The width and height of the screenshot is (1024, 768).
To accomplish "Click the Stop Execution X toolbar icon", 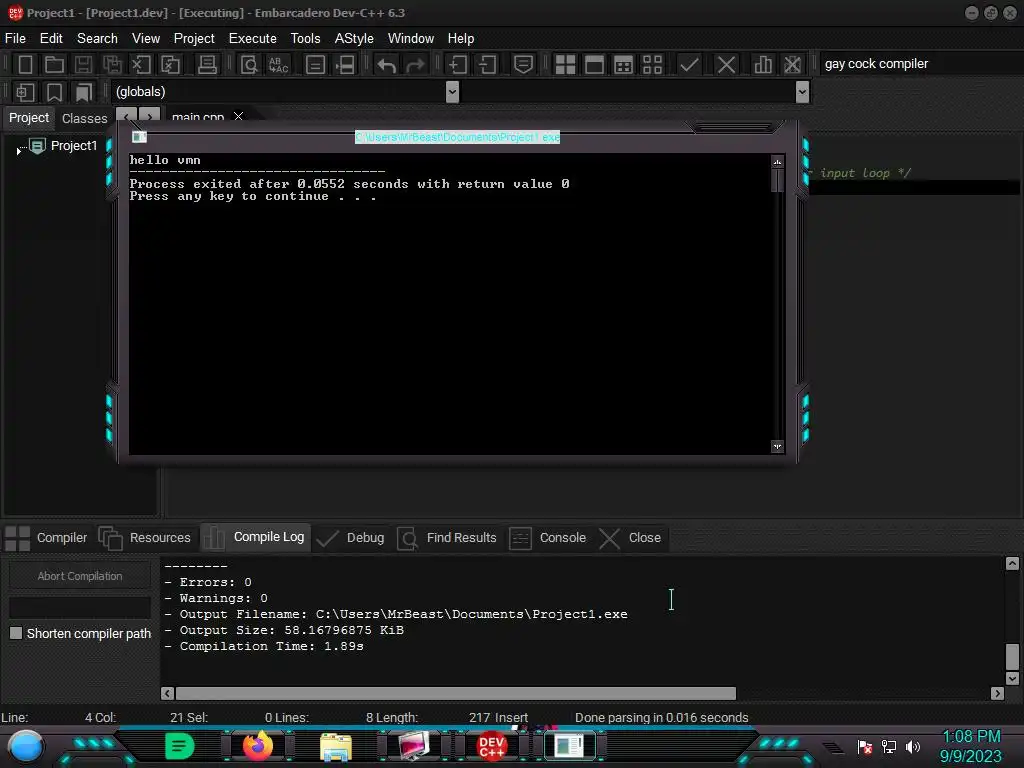I will click(x=726, y=65).
